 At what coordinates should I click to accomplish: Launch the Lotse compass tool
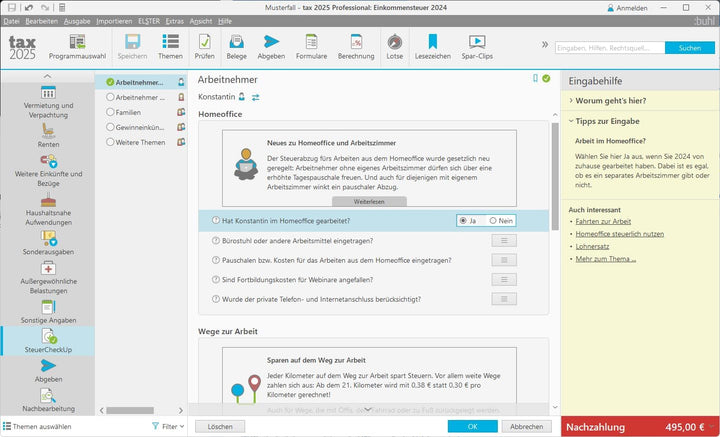tap(394, 47)
